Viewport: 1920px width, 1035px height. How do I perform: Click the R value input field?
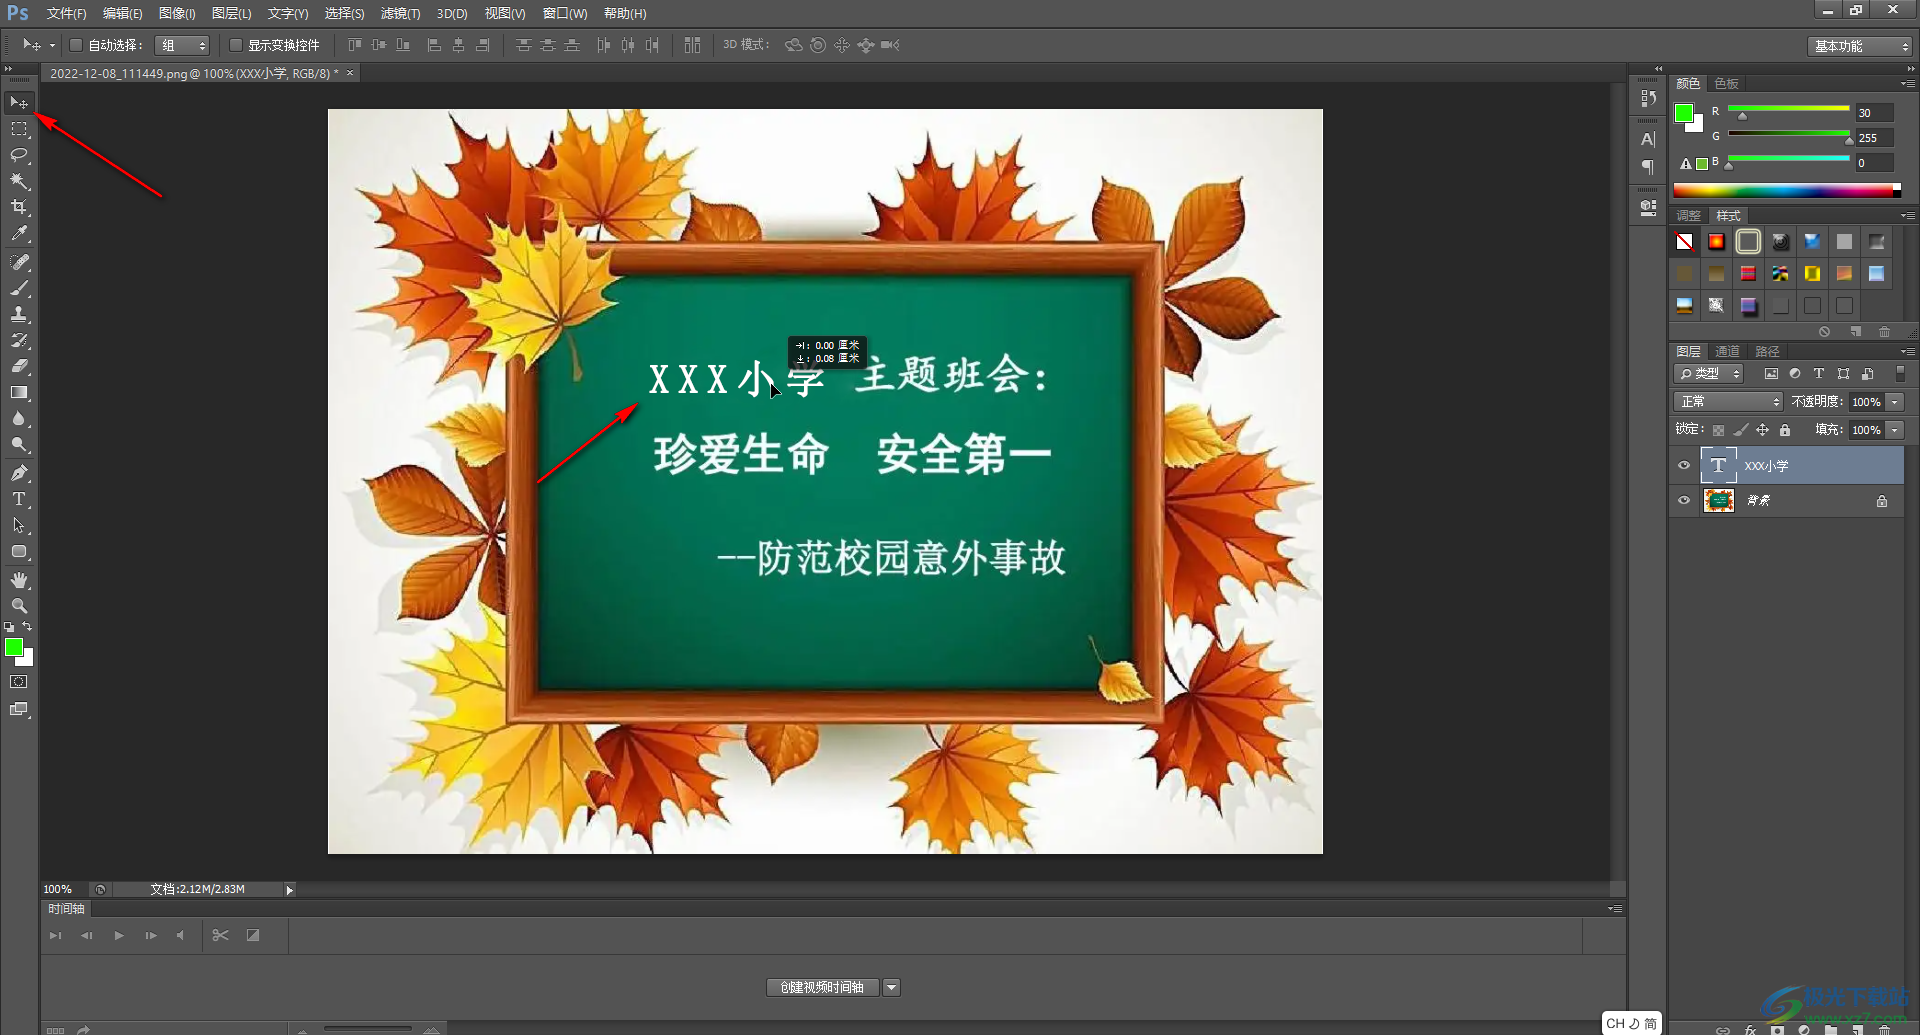point(1874,113)
